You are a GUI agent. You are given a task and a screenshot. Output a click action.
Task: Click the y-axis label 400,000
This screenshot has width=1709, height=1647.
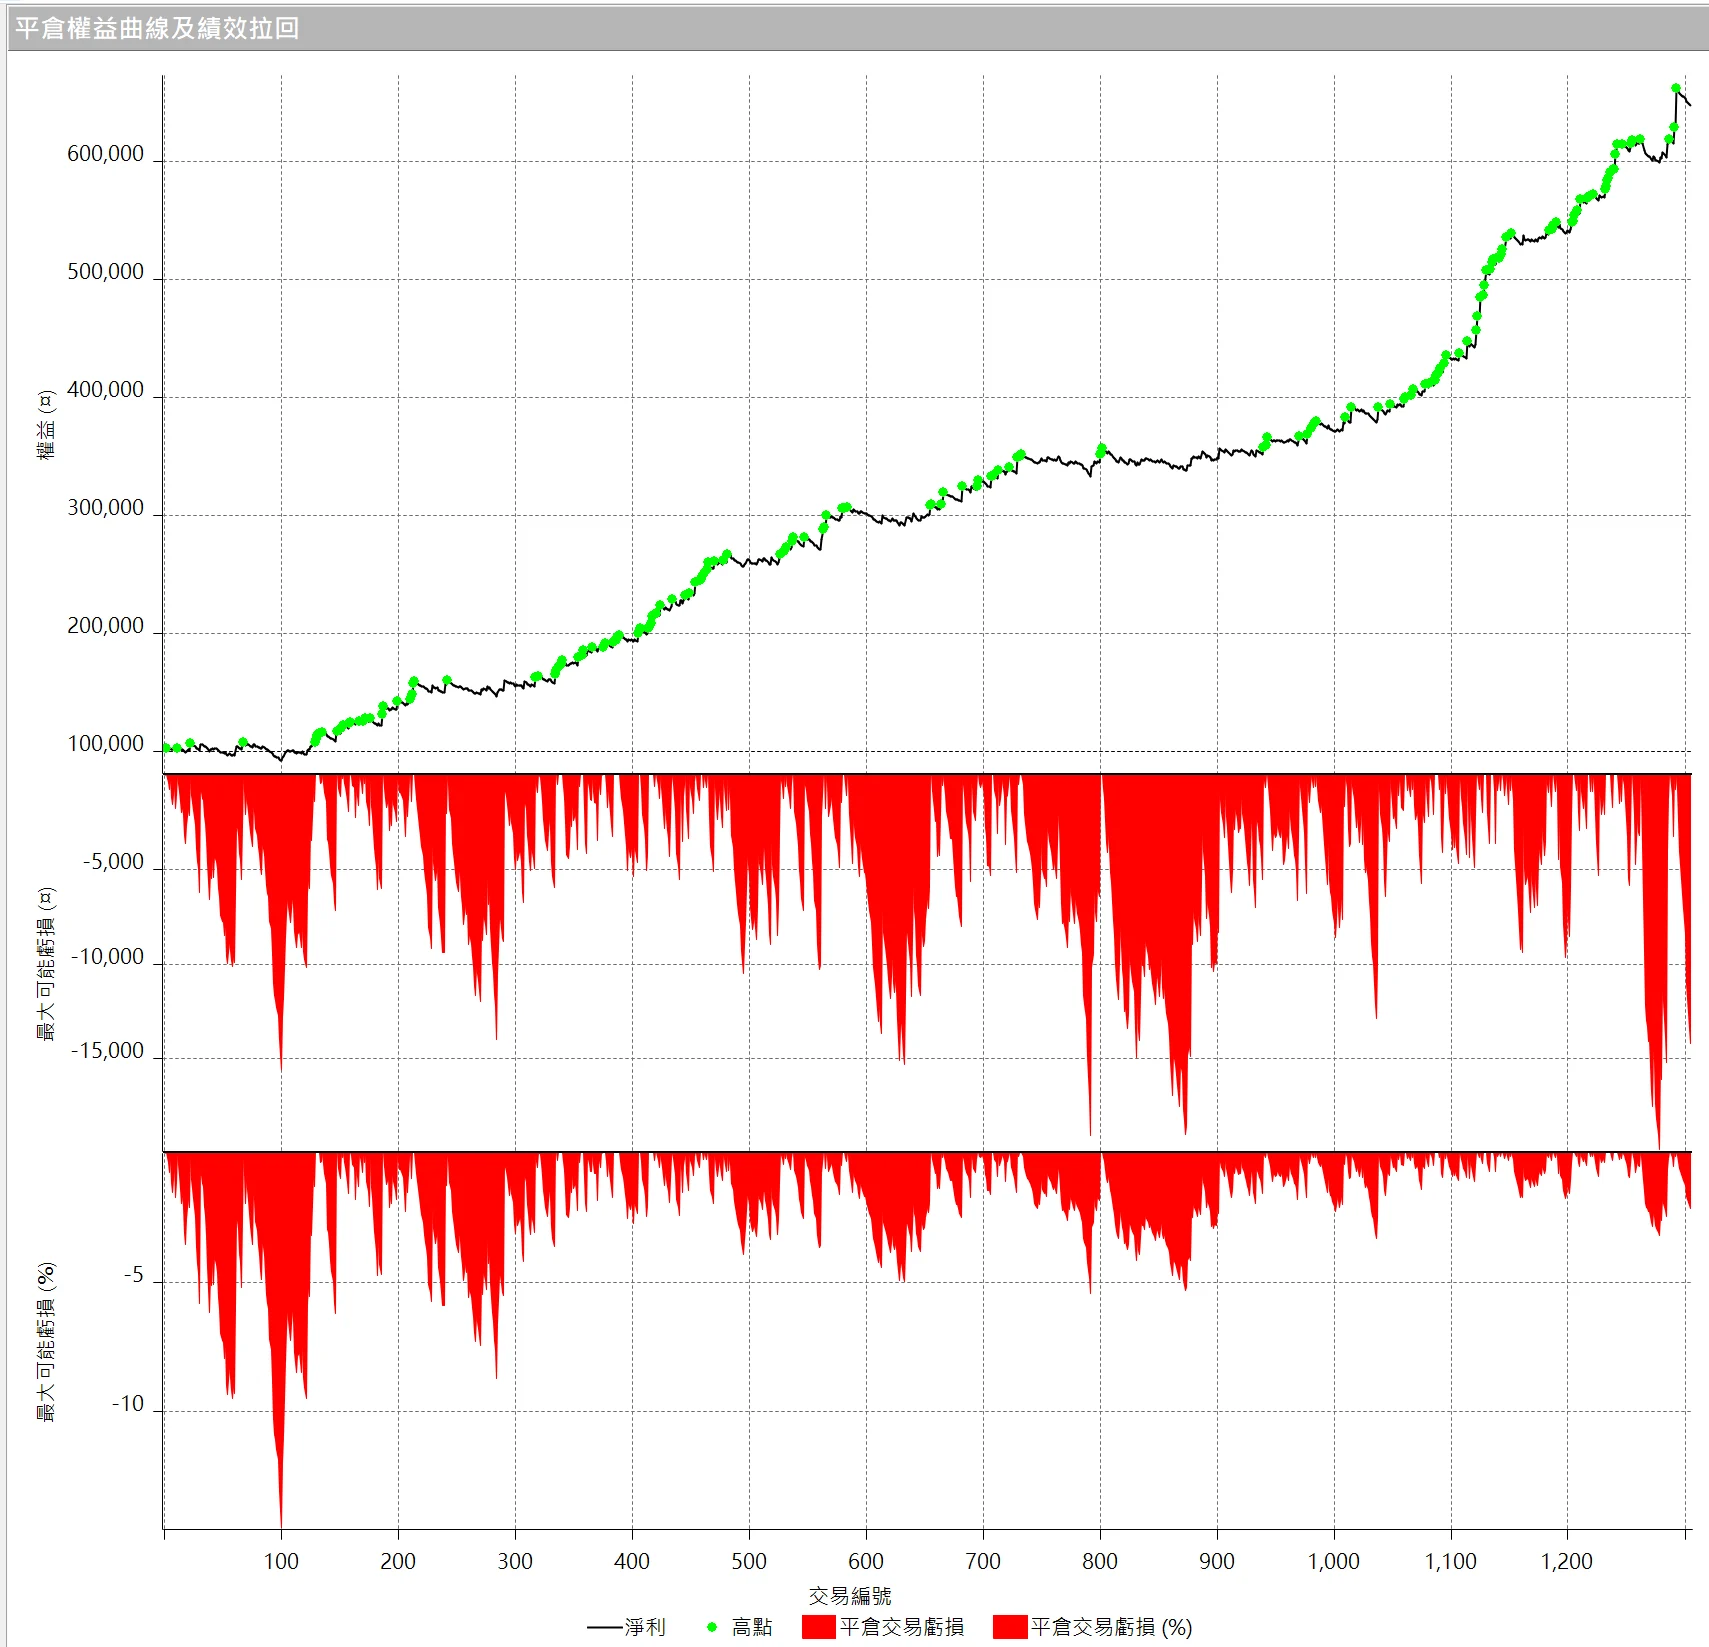[x=106, y=390]
